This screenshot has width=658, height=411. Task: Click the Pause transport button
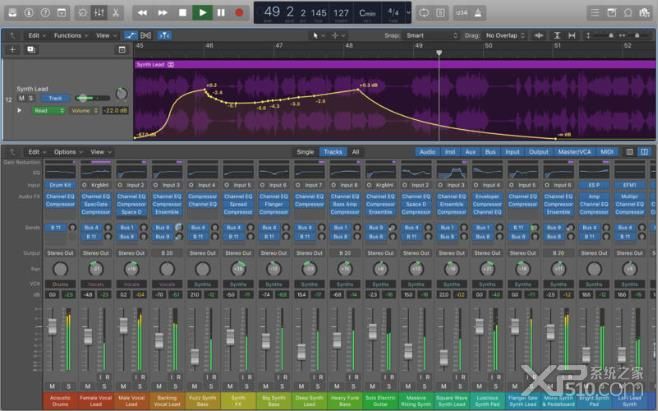pos(221,13)
